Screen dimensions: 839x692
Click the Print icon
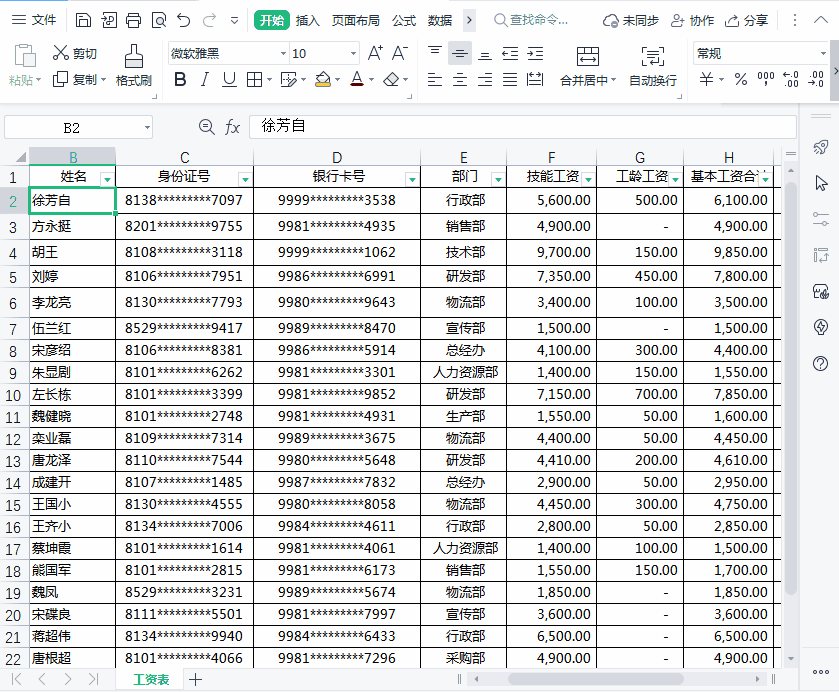133,20
